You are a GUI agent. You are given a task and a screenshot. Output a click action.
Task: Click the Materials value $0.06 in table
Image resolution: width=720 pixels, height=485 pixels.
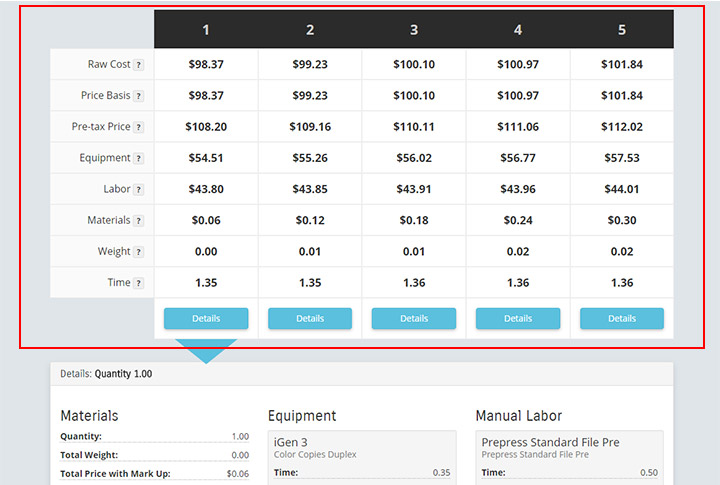coord(206,220)
